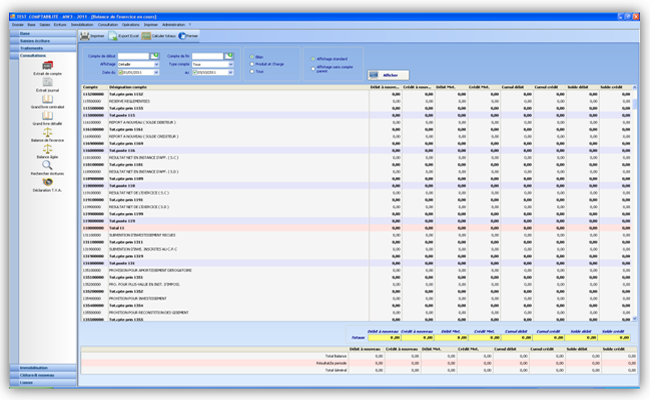Open Rechercher écritures magnifier icon
650x400 pixels.
click(x=47, y=165)
